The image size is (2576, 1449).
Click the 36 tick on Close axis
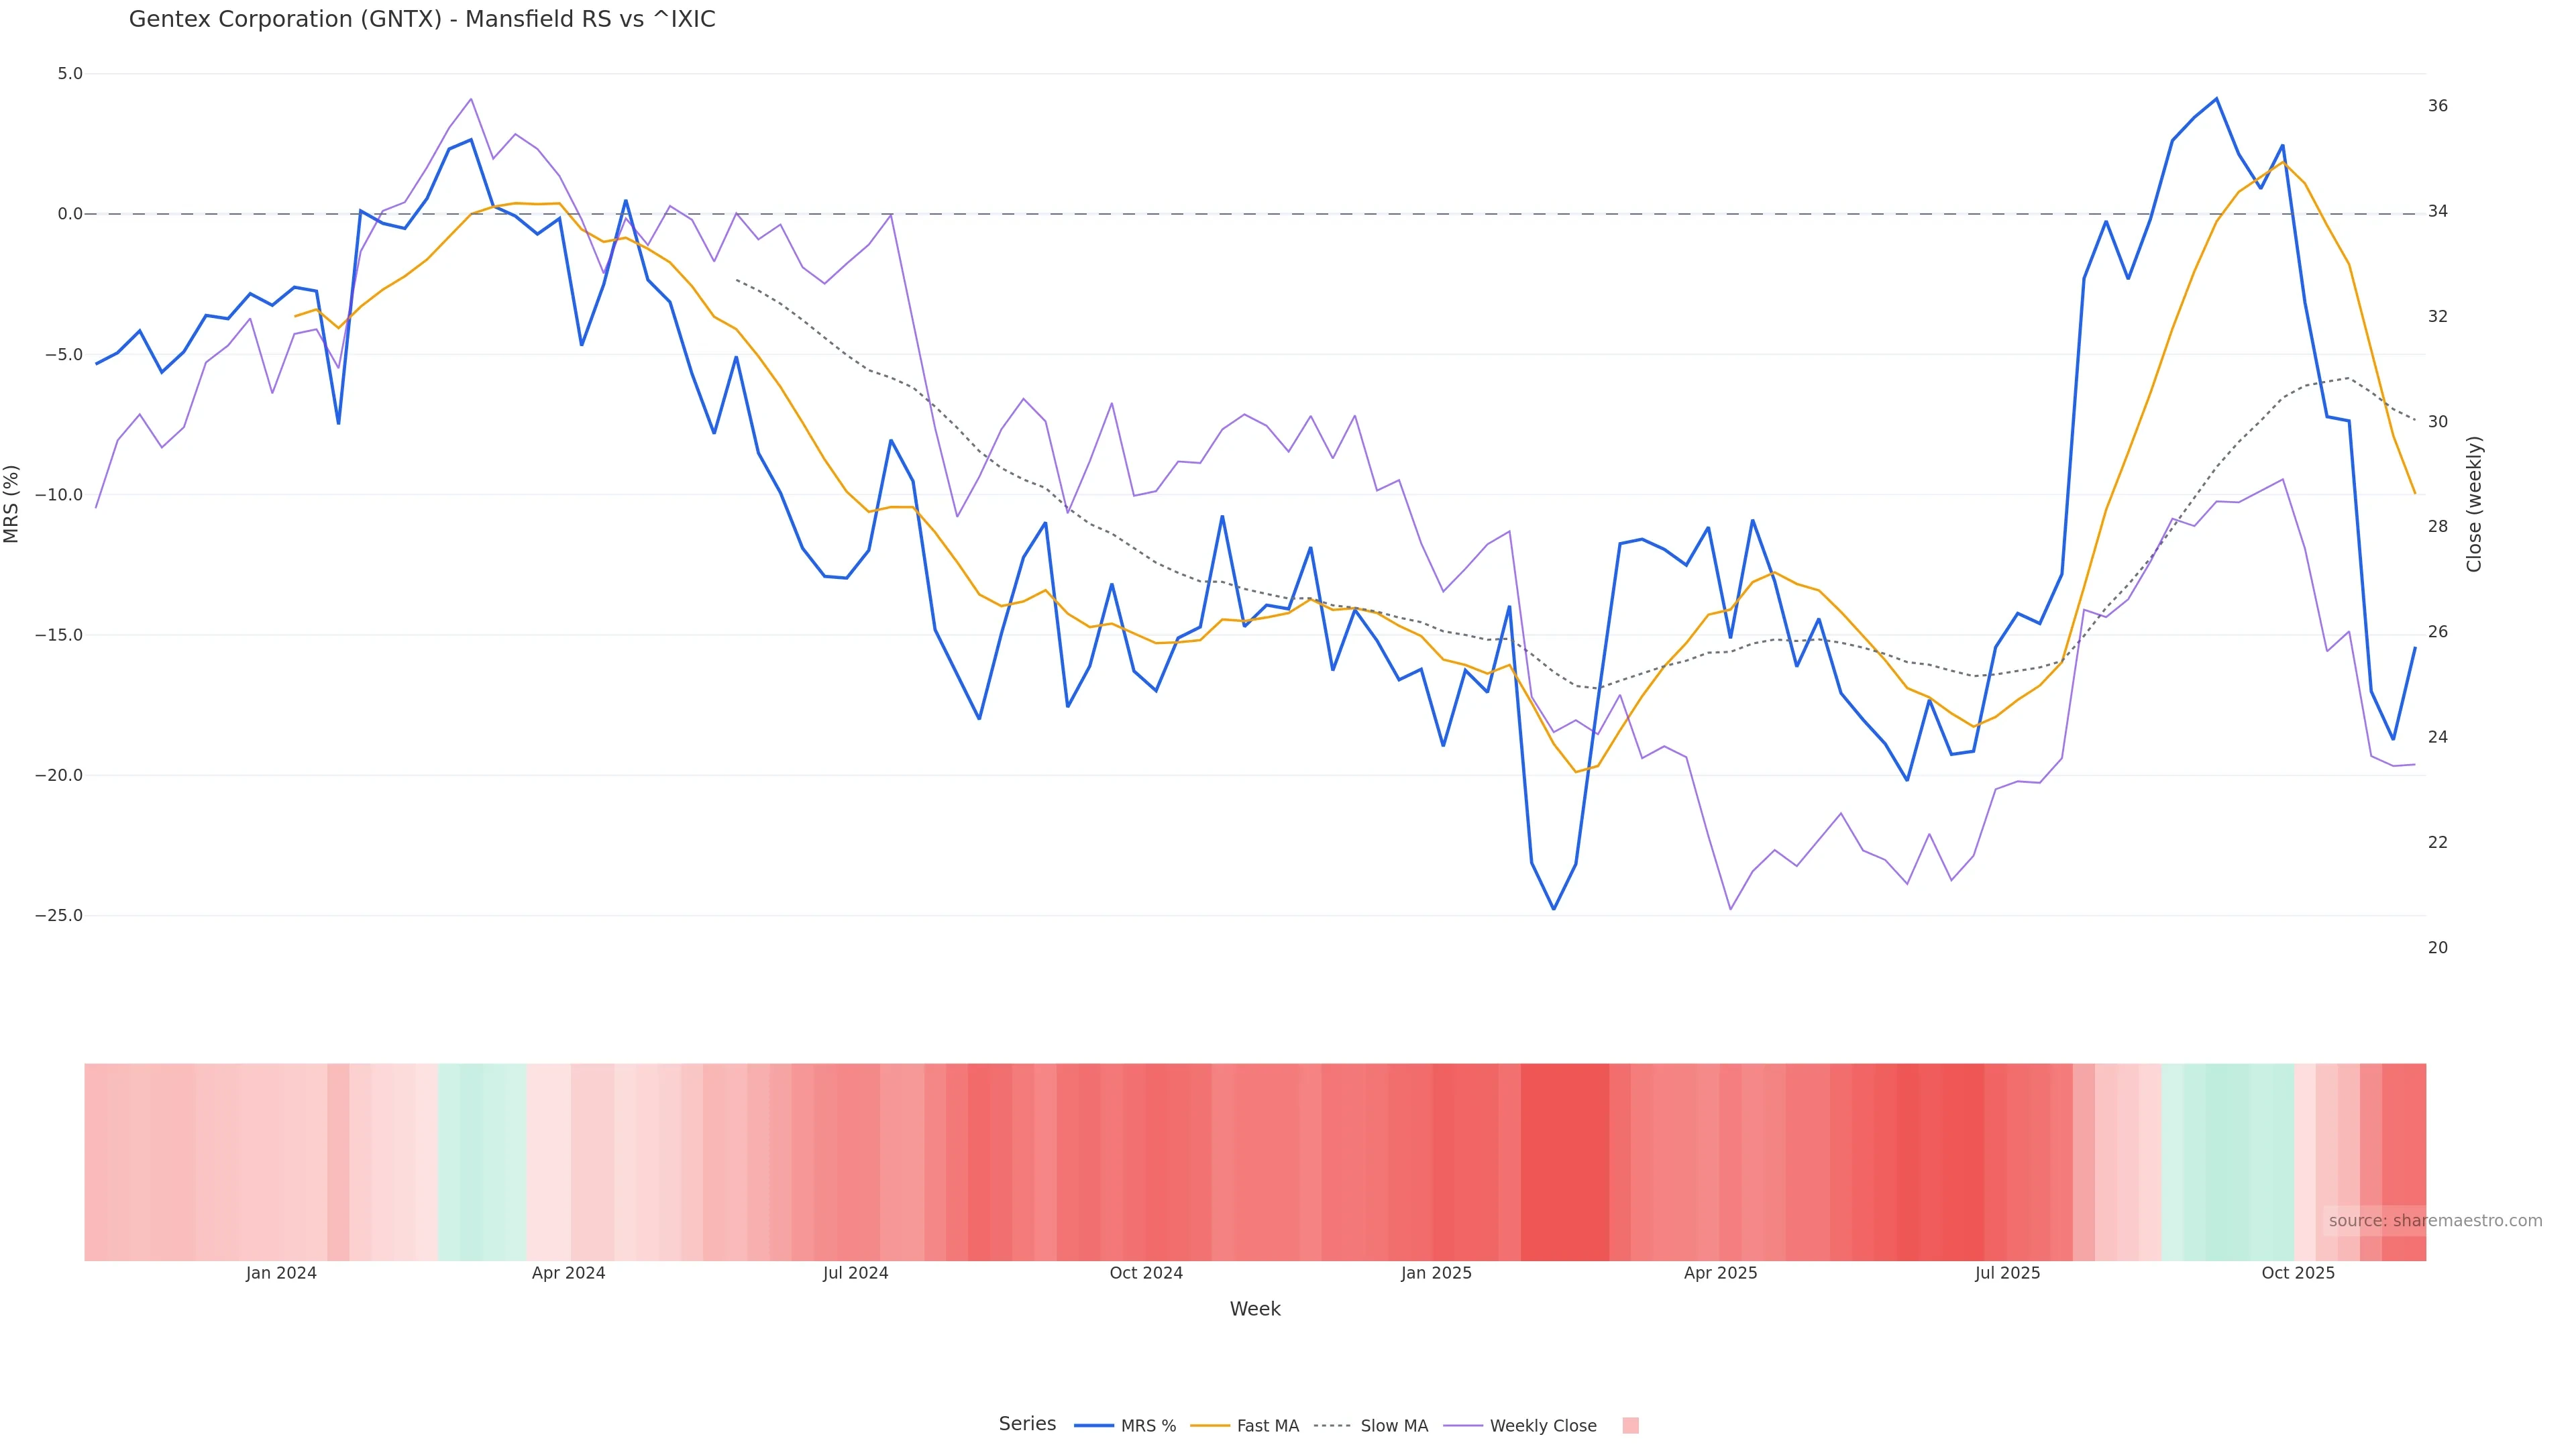tap(2438, 106)
